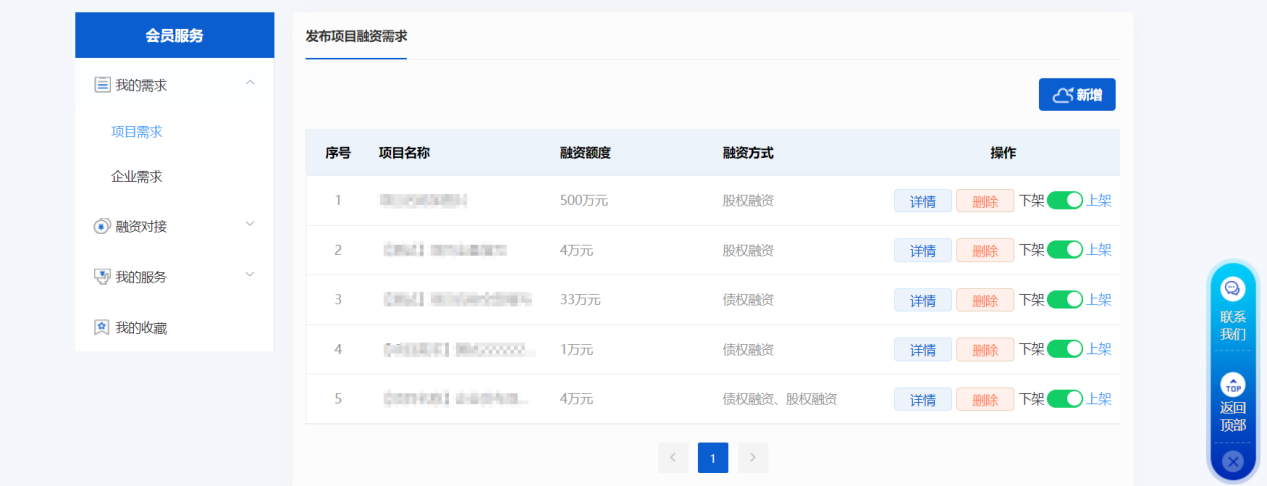Switch off the 上架 toggle in row 5
This screenshot has height=486, width=1267.
coord(1065,399)
